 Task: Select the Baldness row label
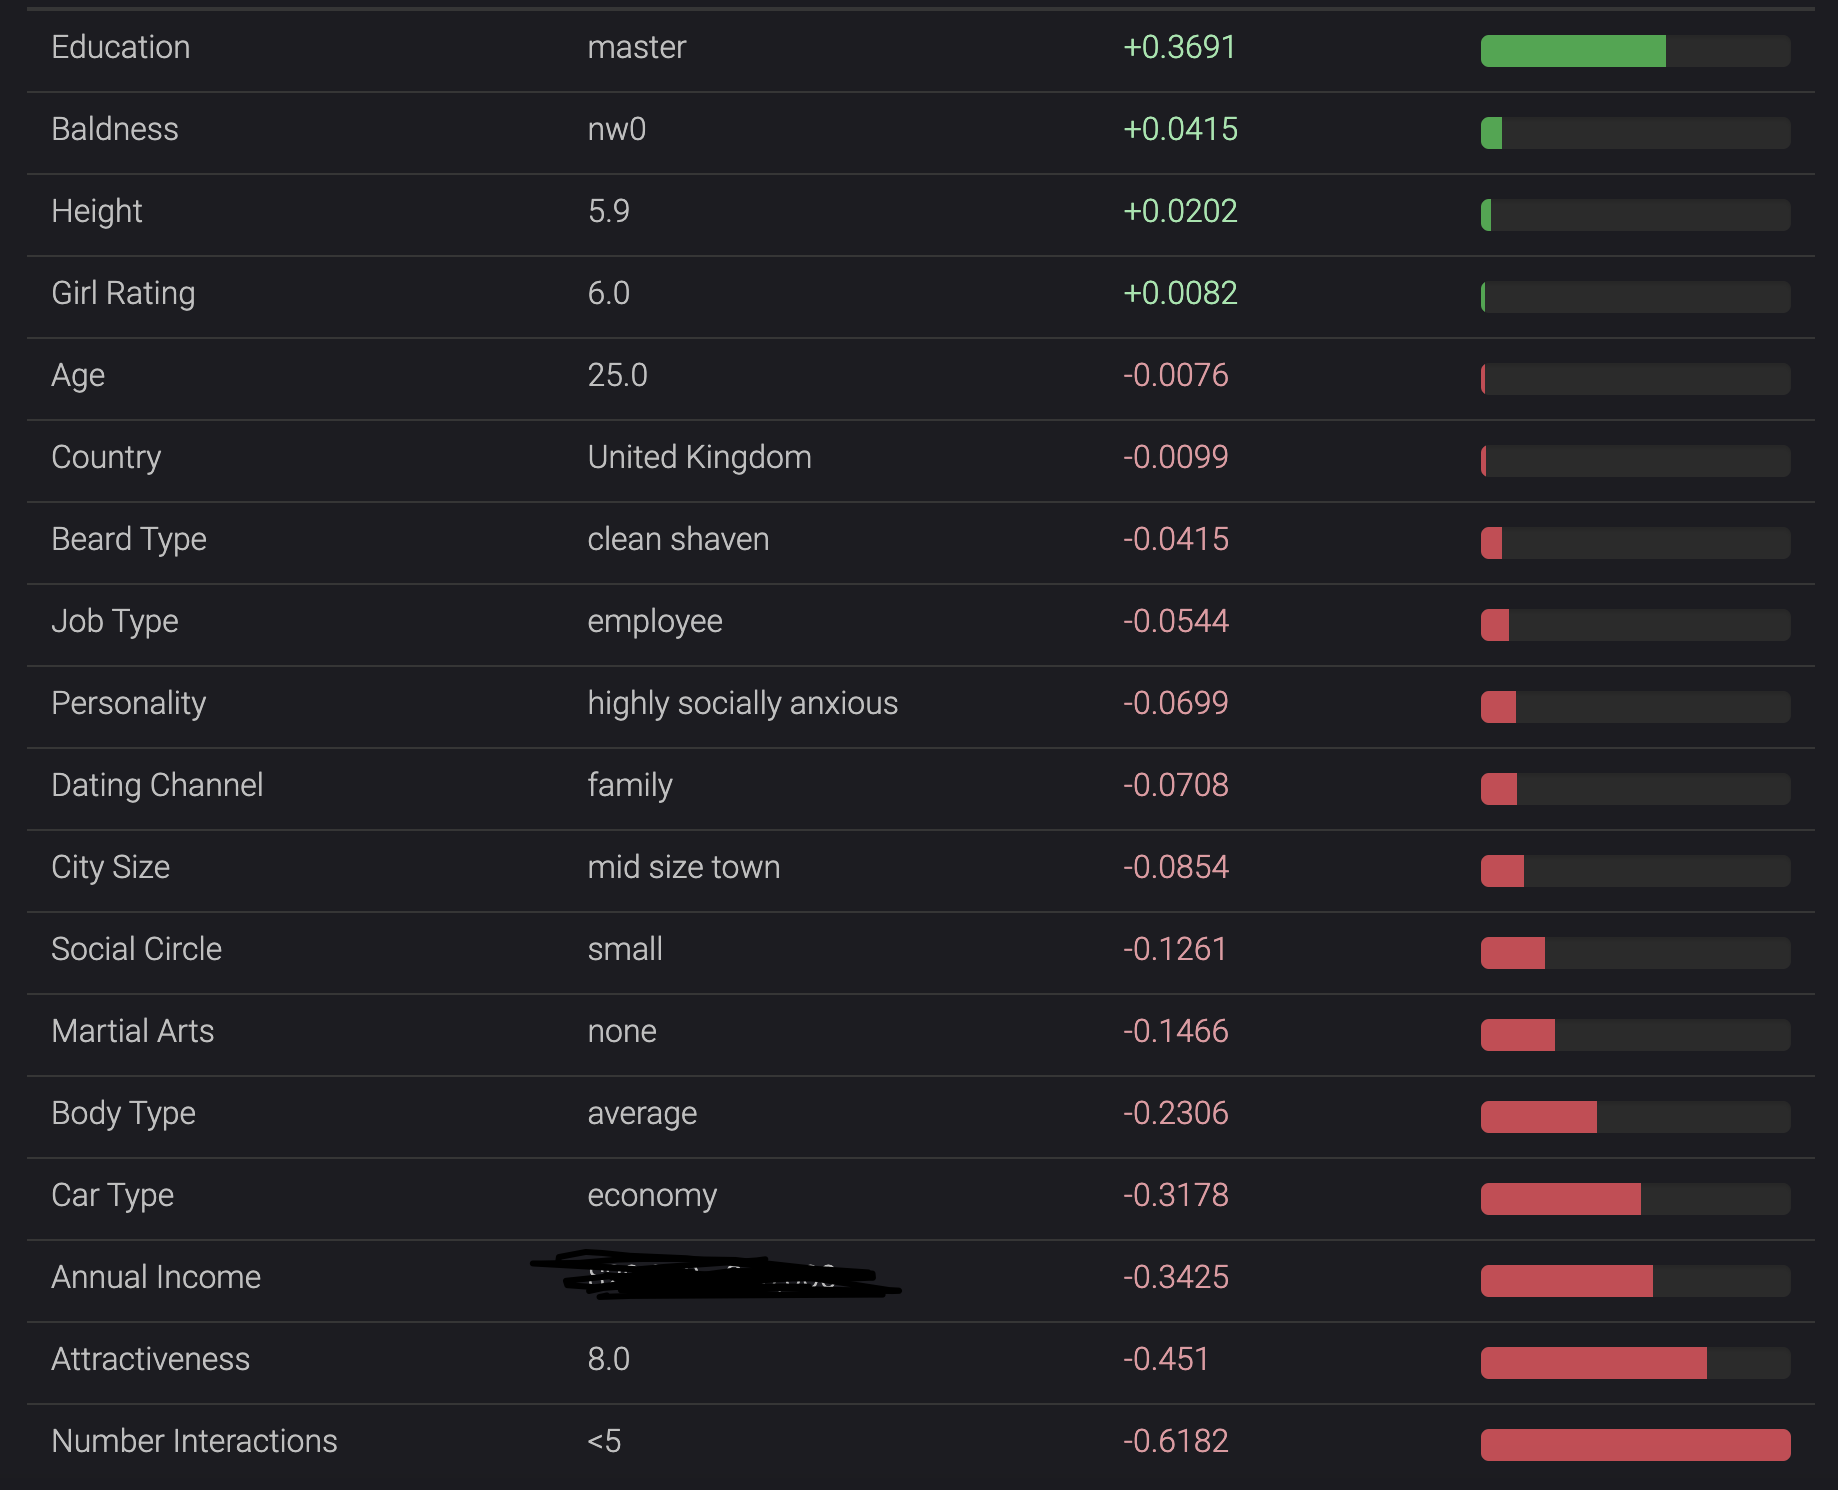click(x=115, y=129)
